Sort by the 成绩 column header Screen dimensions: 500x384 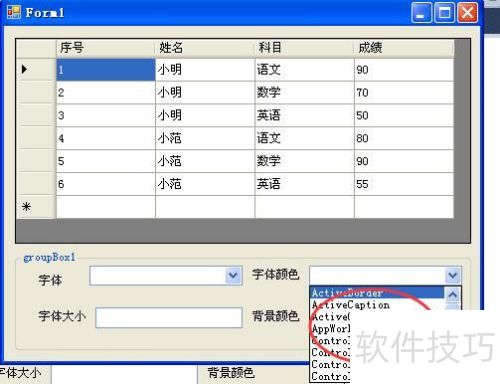point(404,48)
